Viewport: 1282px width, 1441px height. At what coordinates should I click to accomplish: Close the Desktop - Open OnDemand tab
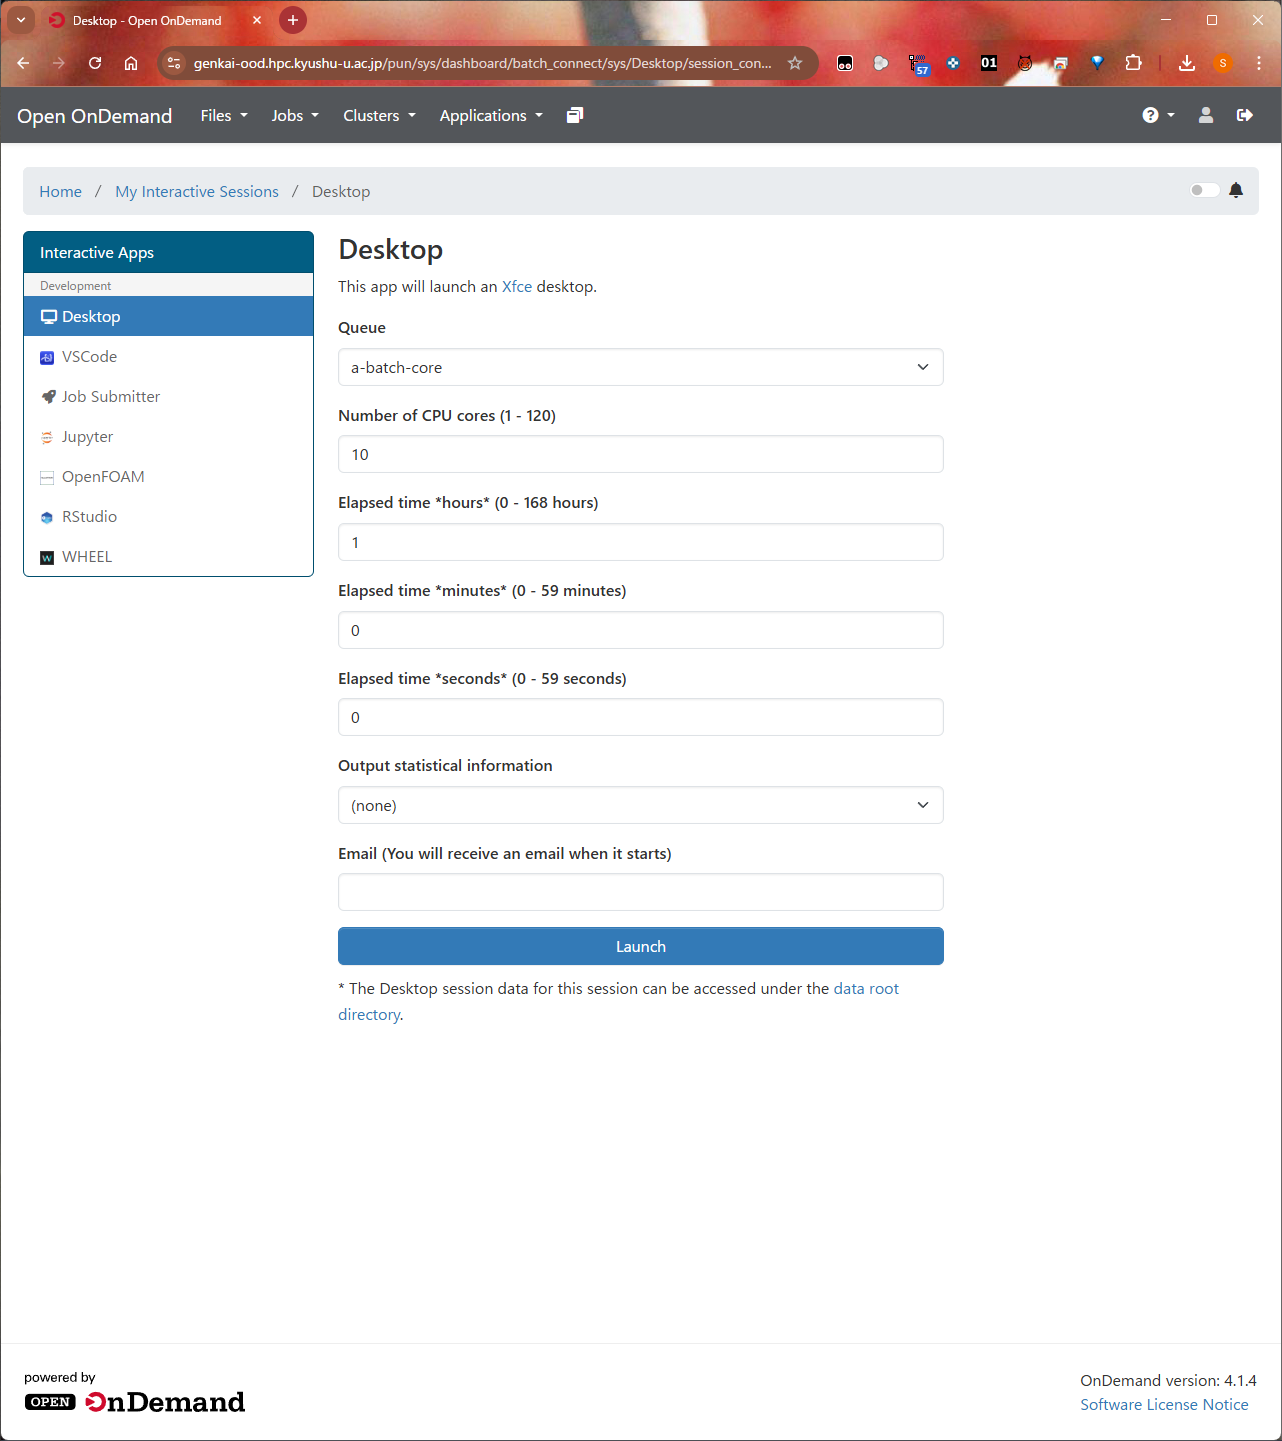pyautogui.click(x=257, y=20)
